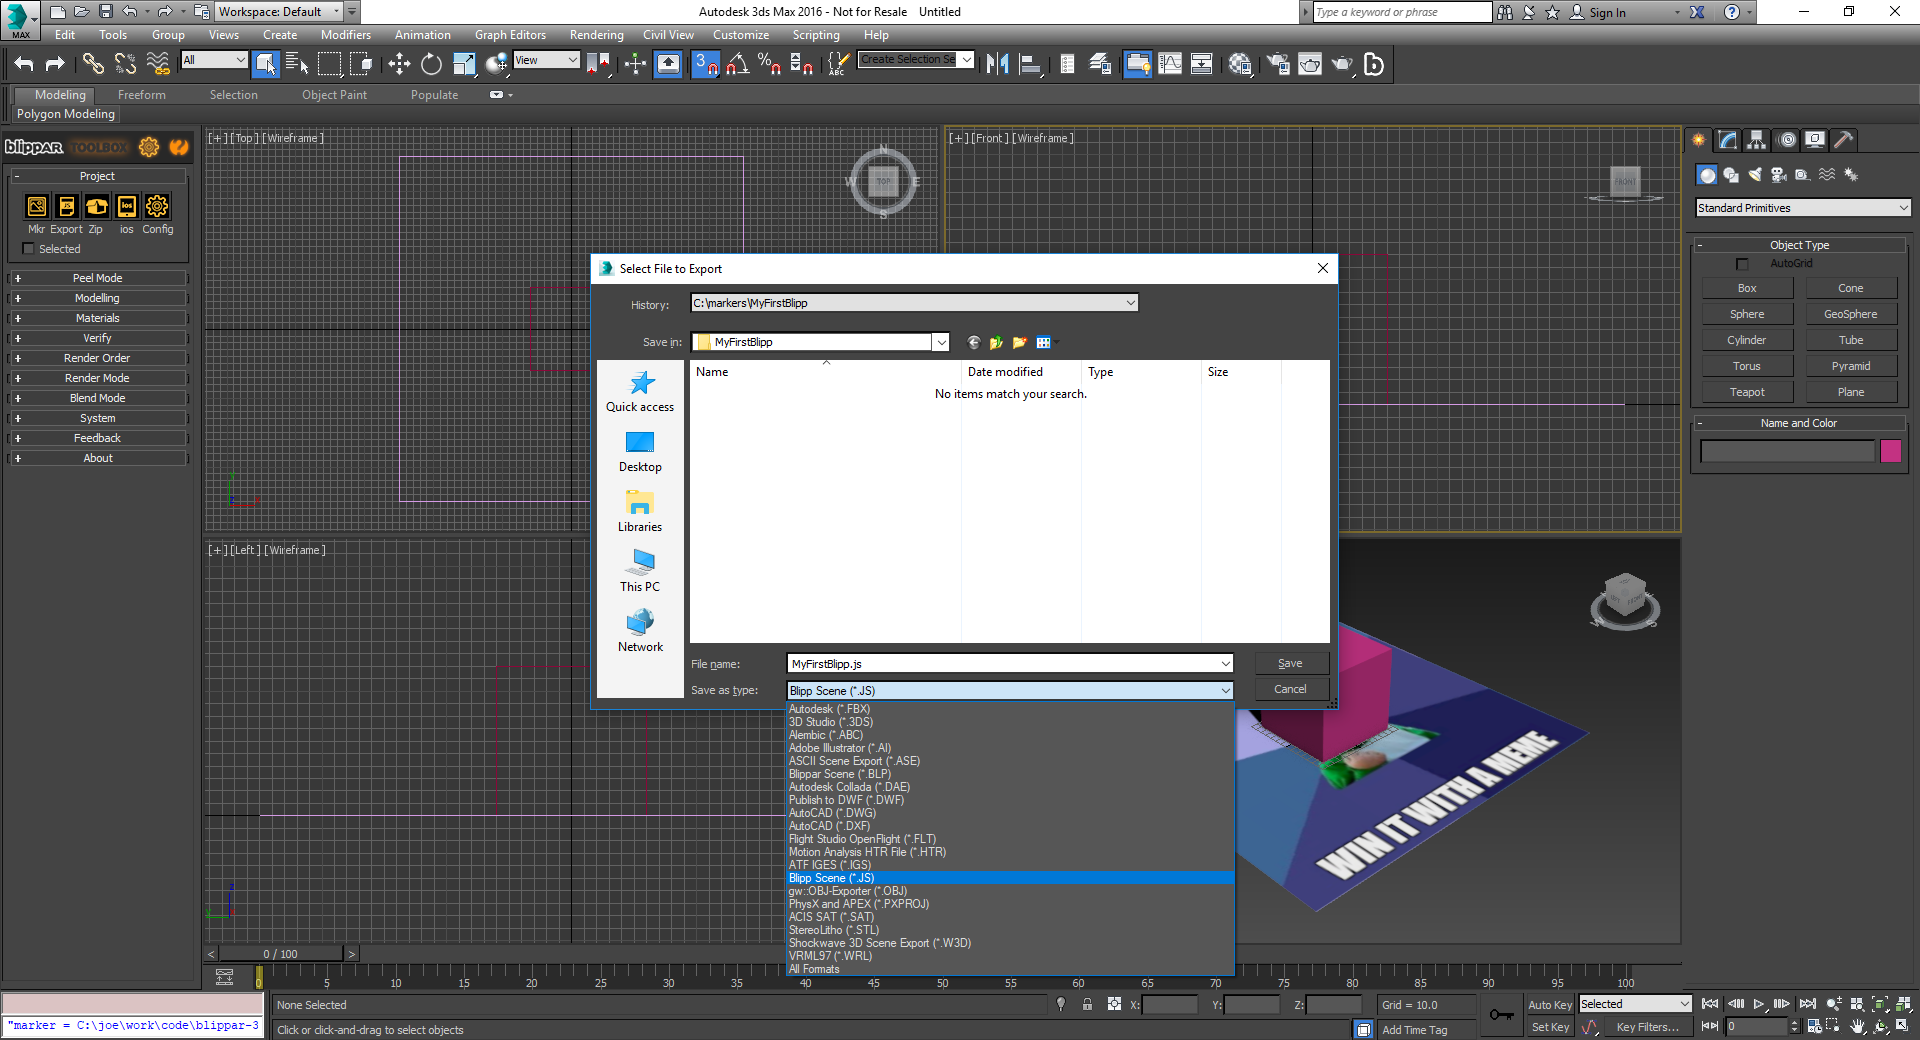
Task: Open Select by Name list icon
Action: [x=297, y=64]
